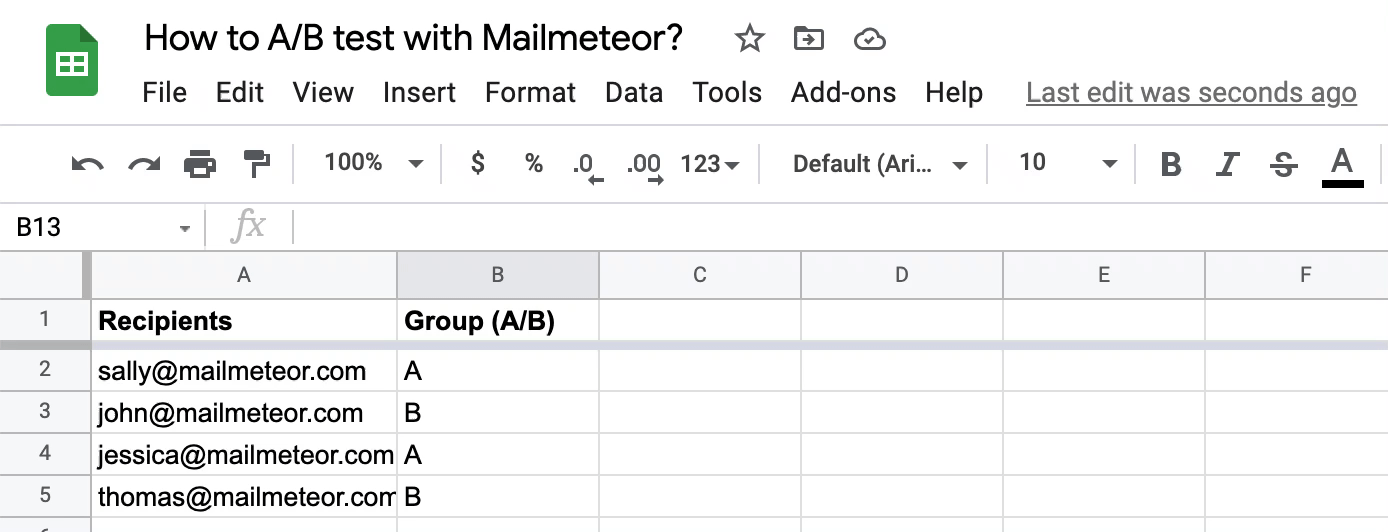Open the Data menu
Screen dimensions: 1388x532
[634, 93]
